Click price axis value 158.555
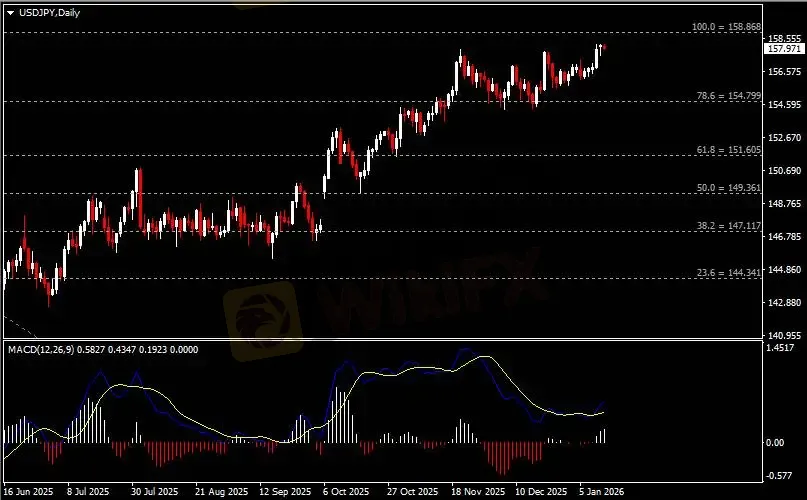The height and width of the screenshot is (500, 807). [x=784, y=39]
